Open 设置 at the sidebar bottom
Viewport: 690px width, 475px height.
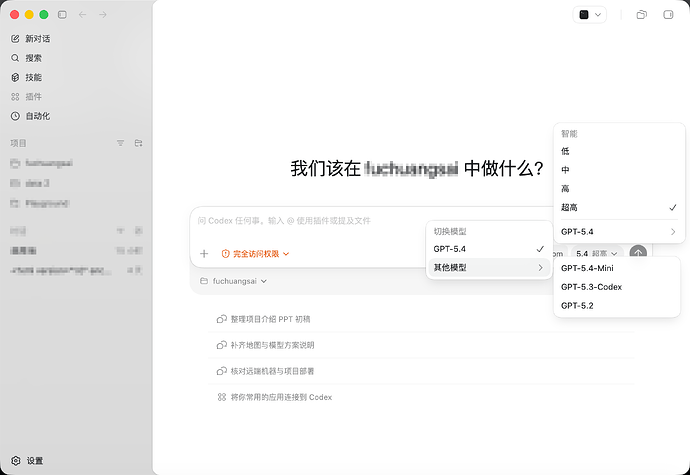(27, 461)
